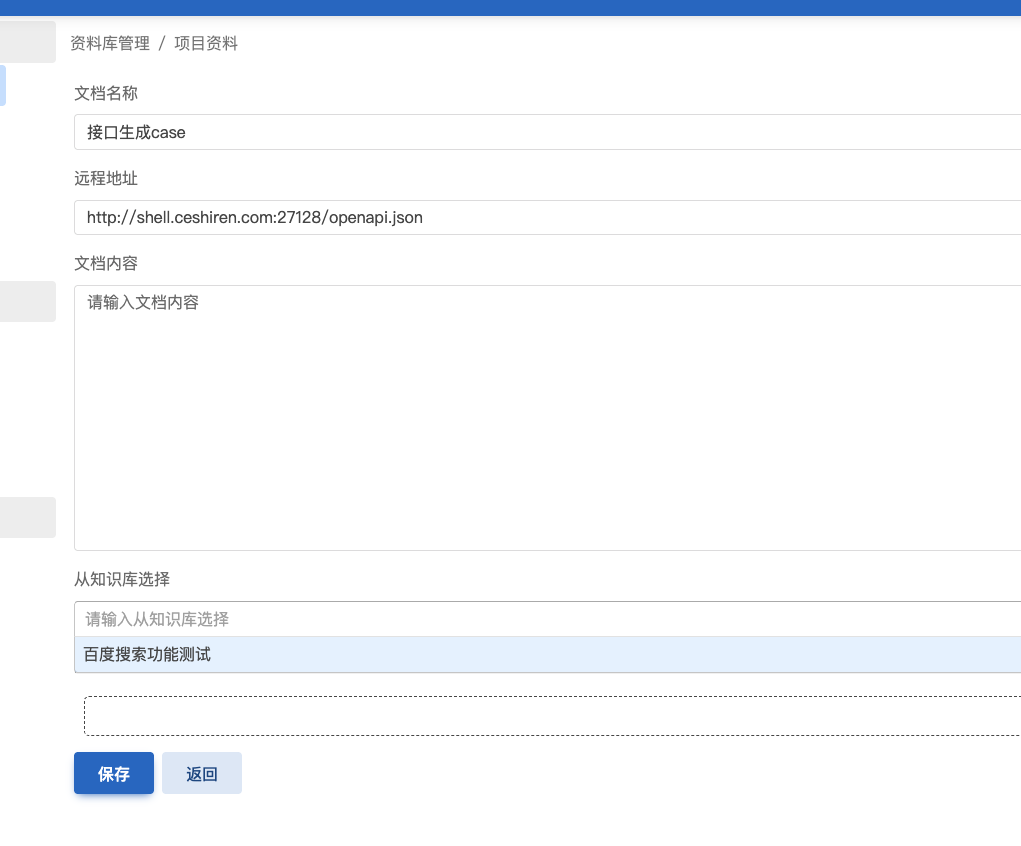Click the 文档名称 label

[106, 93]
